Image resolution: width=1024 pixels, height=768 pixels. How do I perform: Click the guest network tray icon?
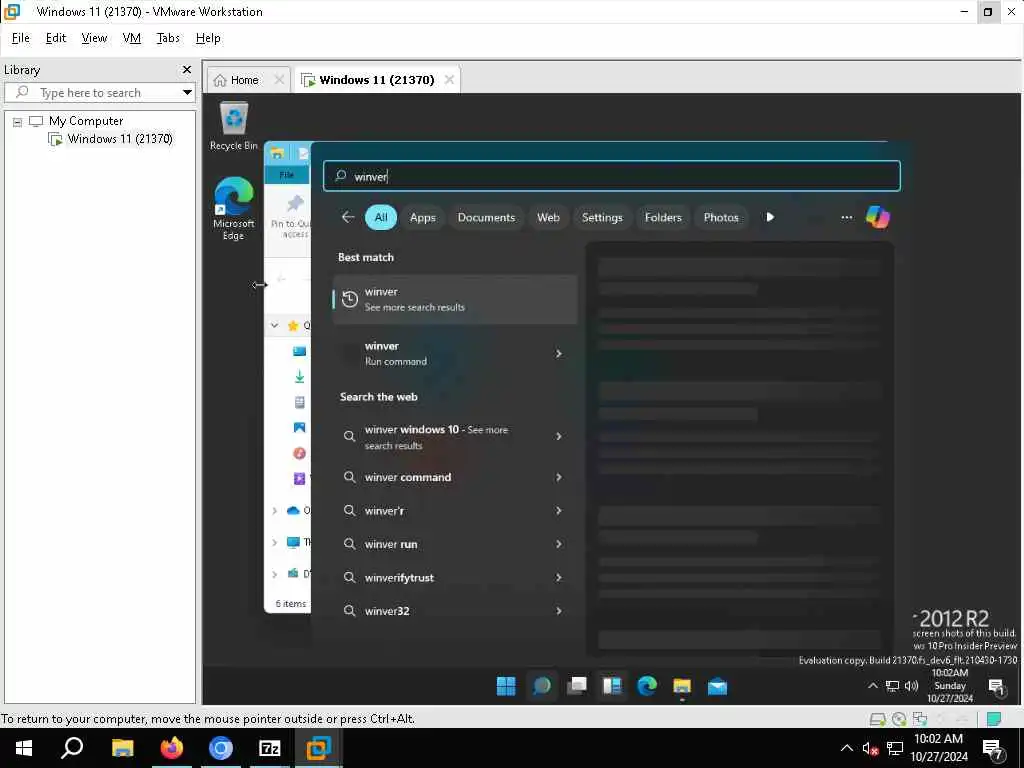coord(892,686)
